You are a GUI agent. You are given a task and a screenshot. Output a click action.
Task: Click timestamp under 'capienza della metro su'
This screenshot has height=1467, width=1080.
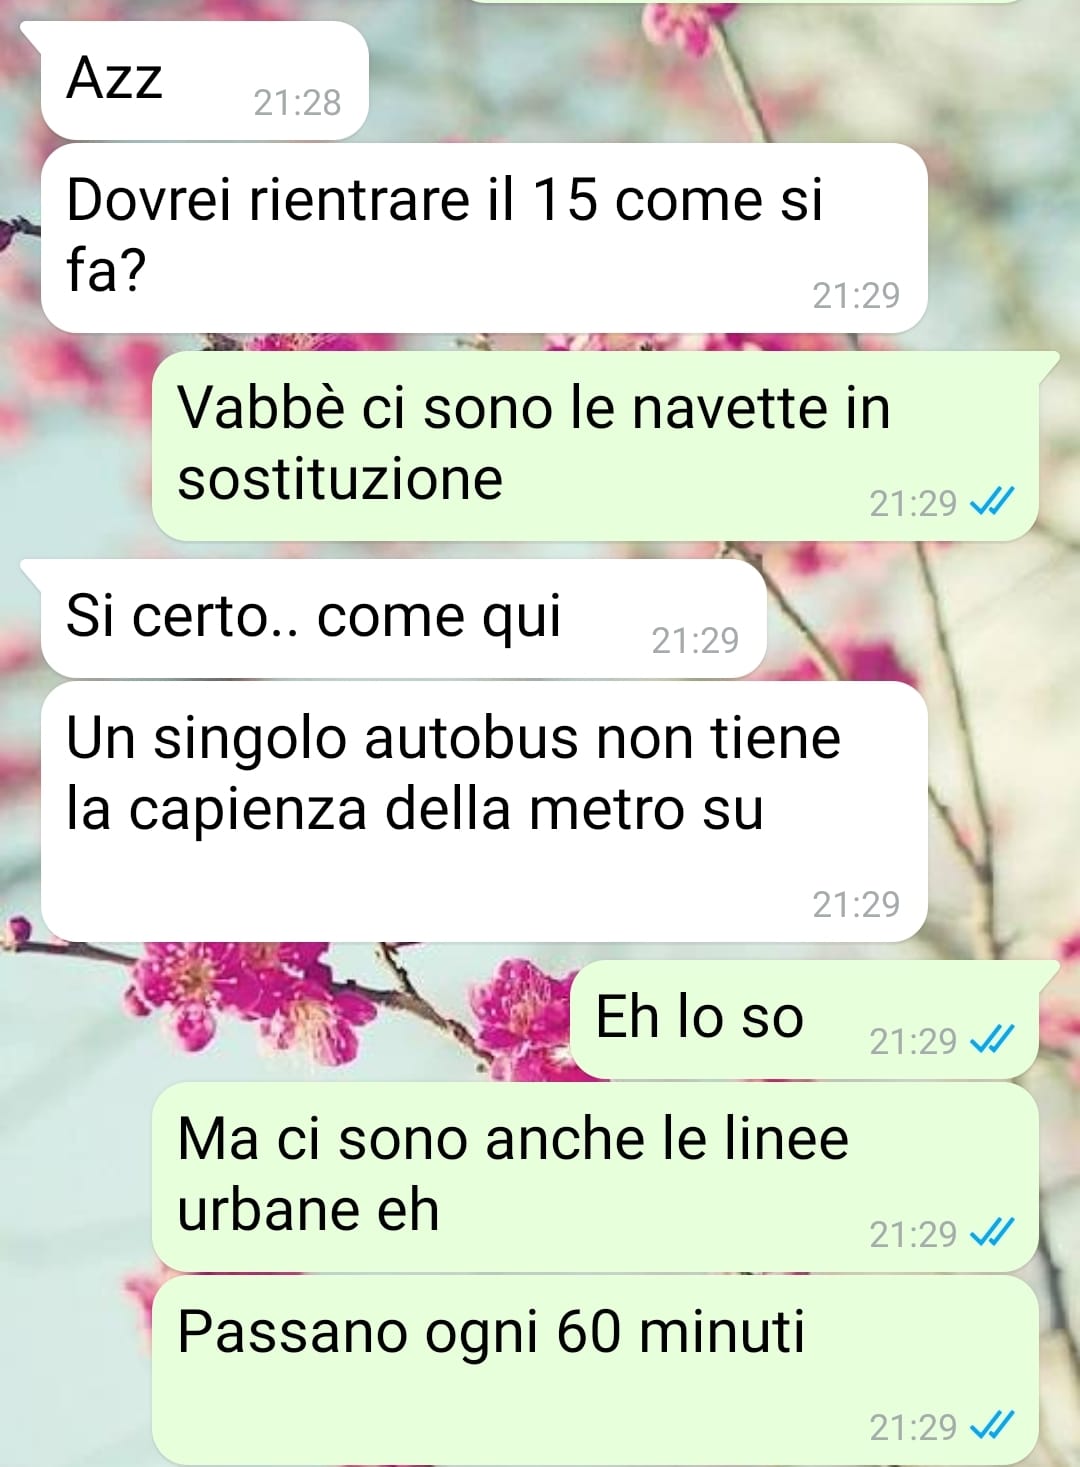pos(856,904)
